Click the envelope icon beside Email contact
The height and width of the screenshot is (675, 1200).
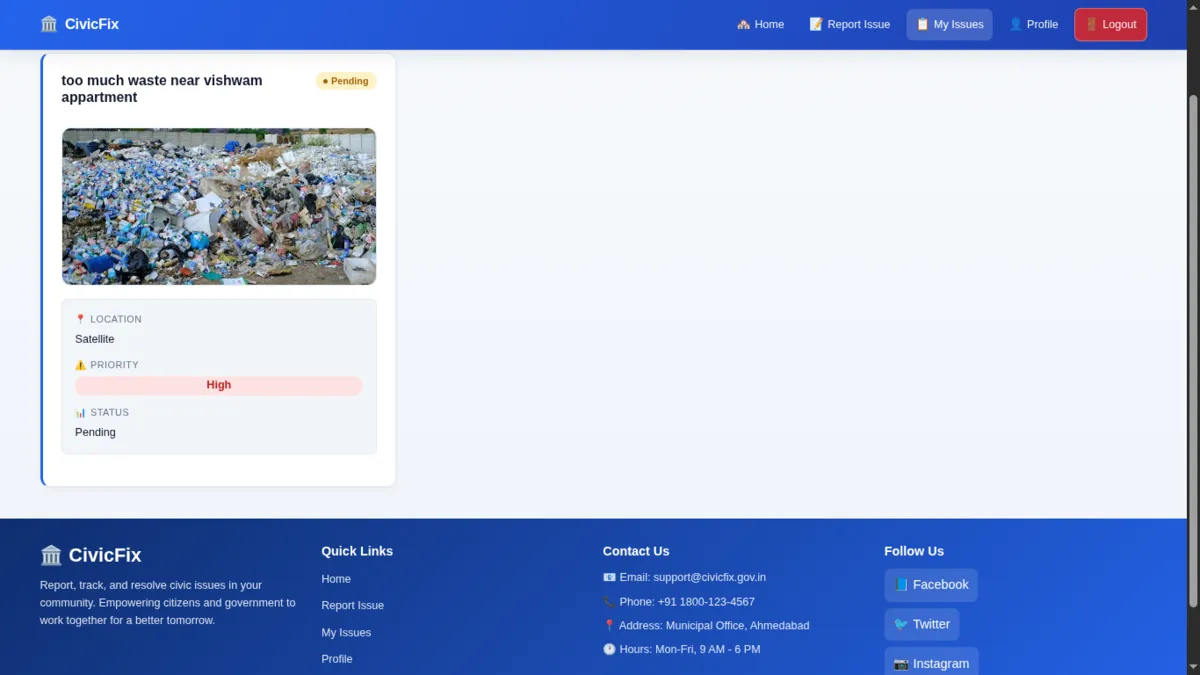(x=609, y=577)
